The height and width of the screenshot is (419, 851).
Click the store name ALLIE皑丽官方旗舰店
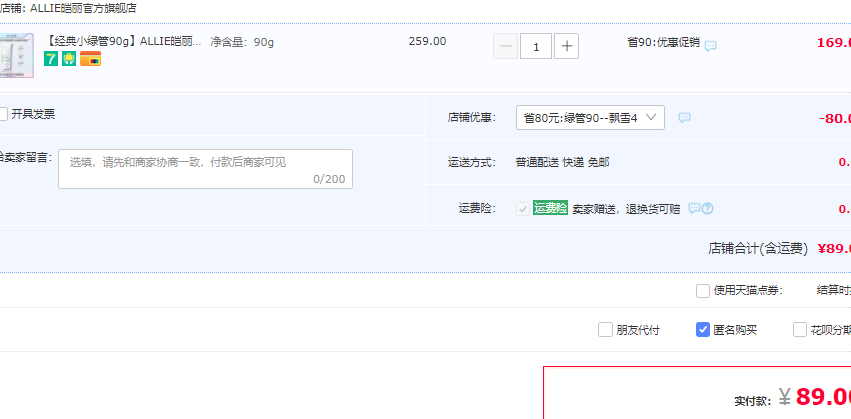[83, 8]
